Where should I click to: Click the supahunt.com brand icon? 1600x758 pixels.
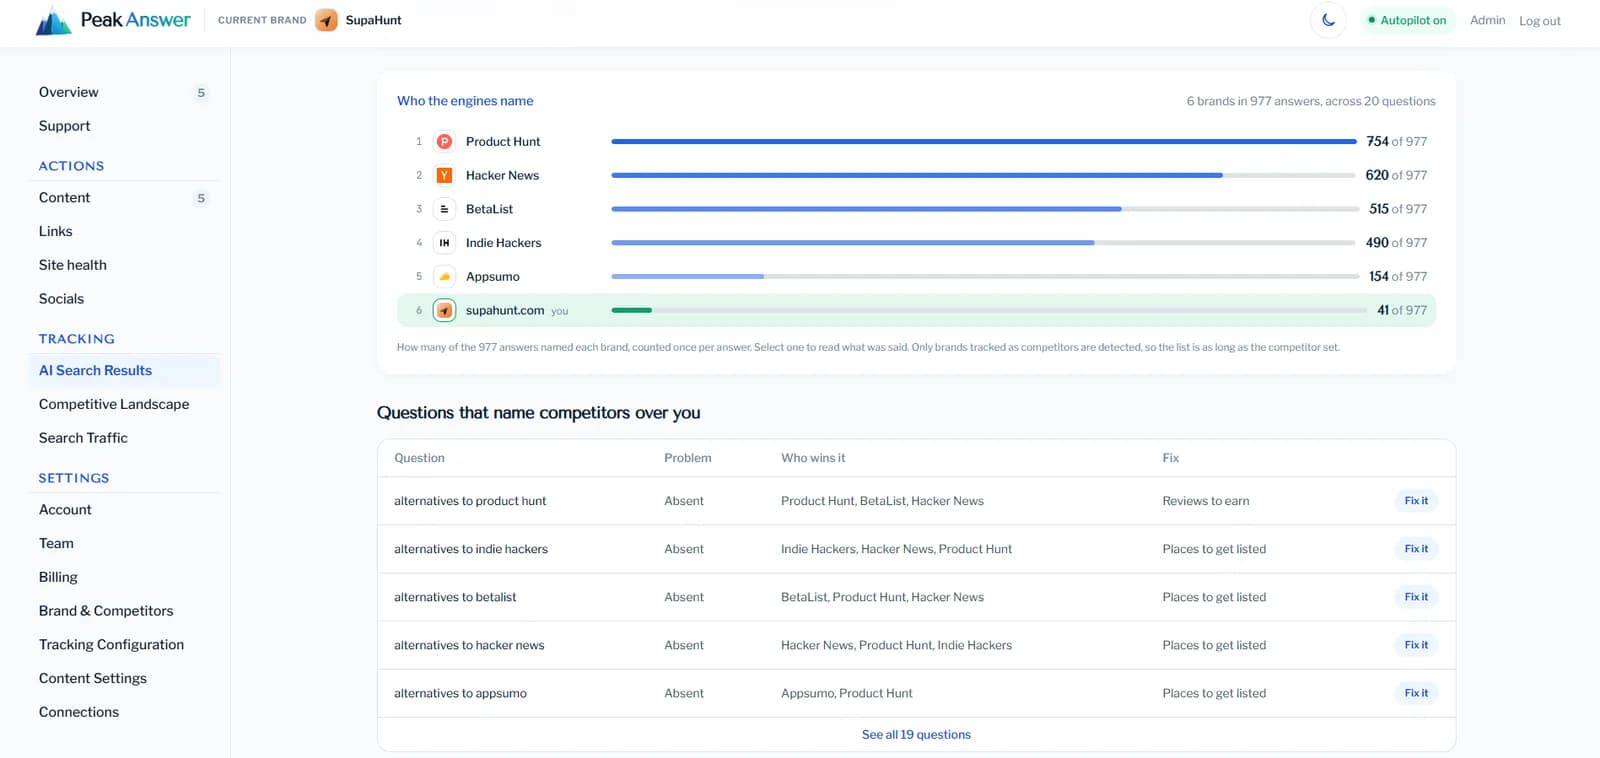point(445,310)
